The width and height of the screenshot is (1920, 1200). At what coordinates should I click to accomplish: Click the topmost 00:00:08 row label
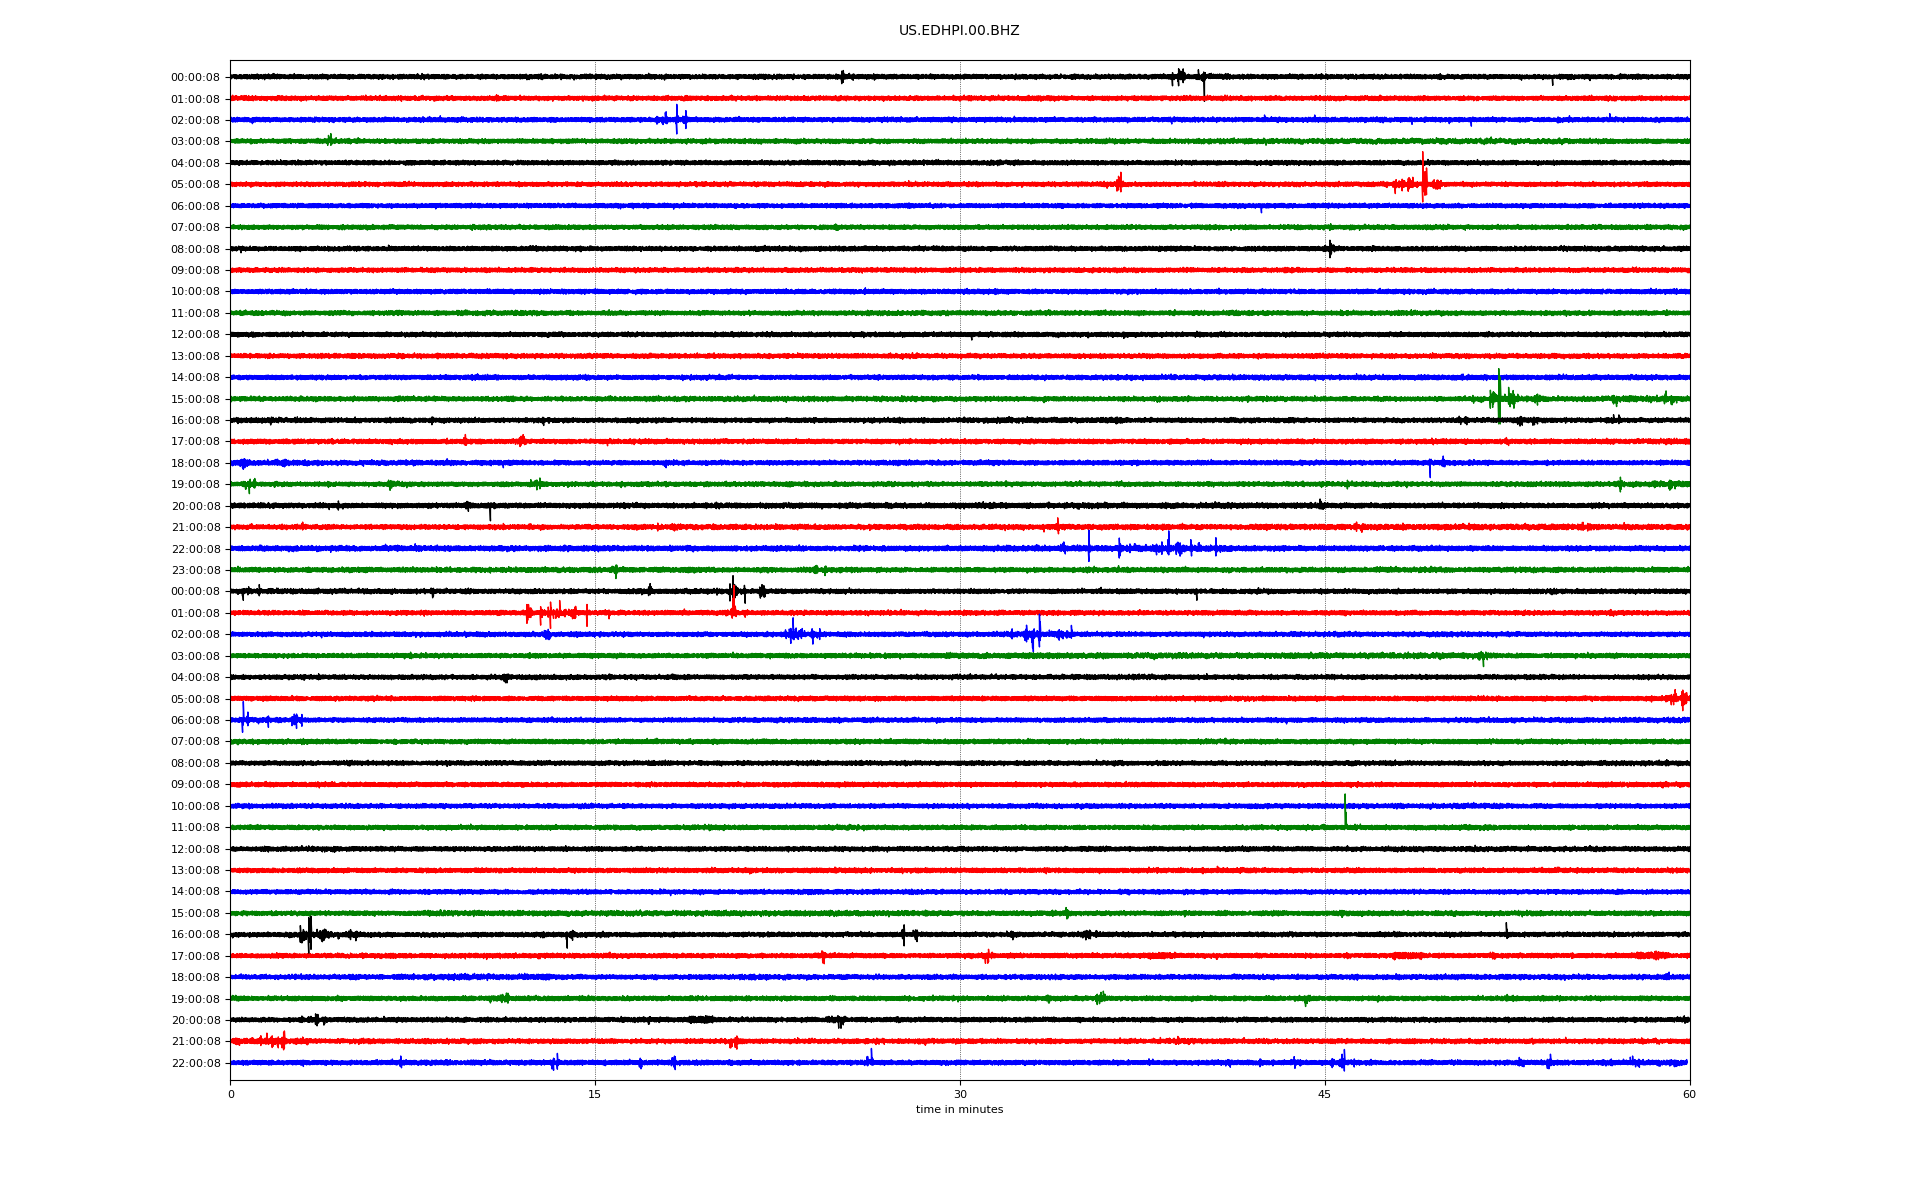[195, 77]
